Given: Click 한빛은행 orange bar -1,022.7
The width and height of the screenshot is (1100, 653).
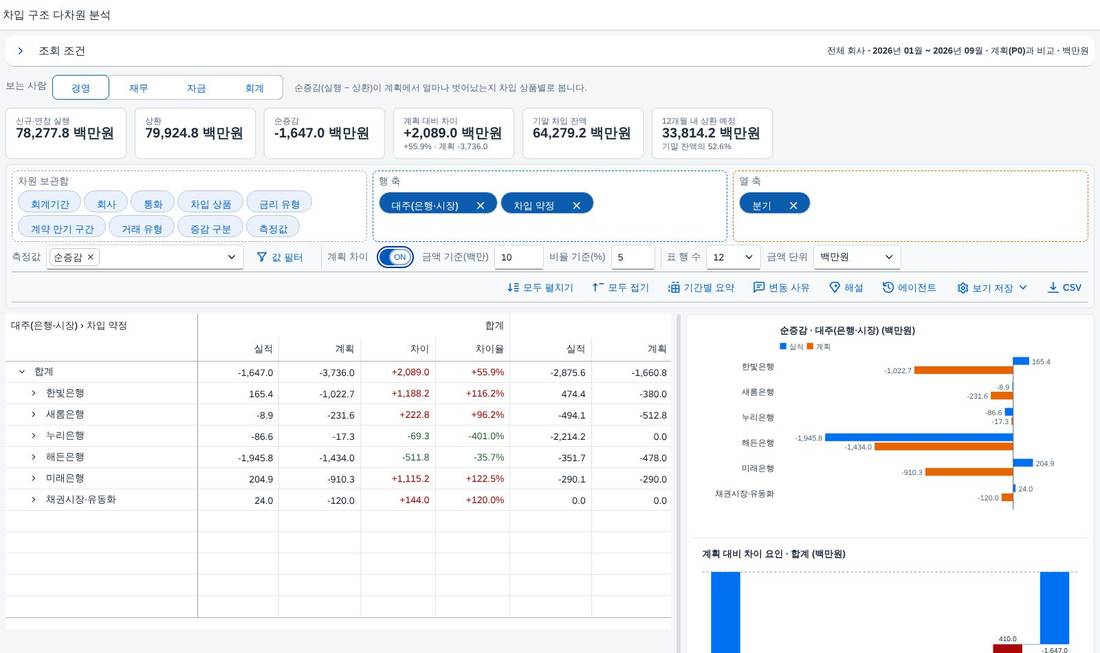Looking at the screenshot, I should click(x=963, y=370).
